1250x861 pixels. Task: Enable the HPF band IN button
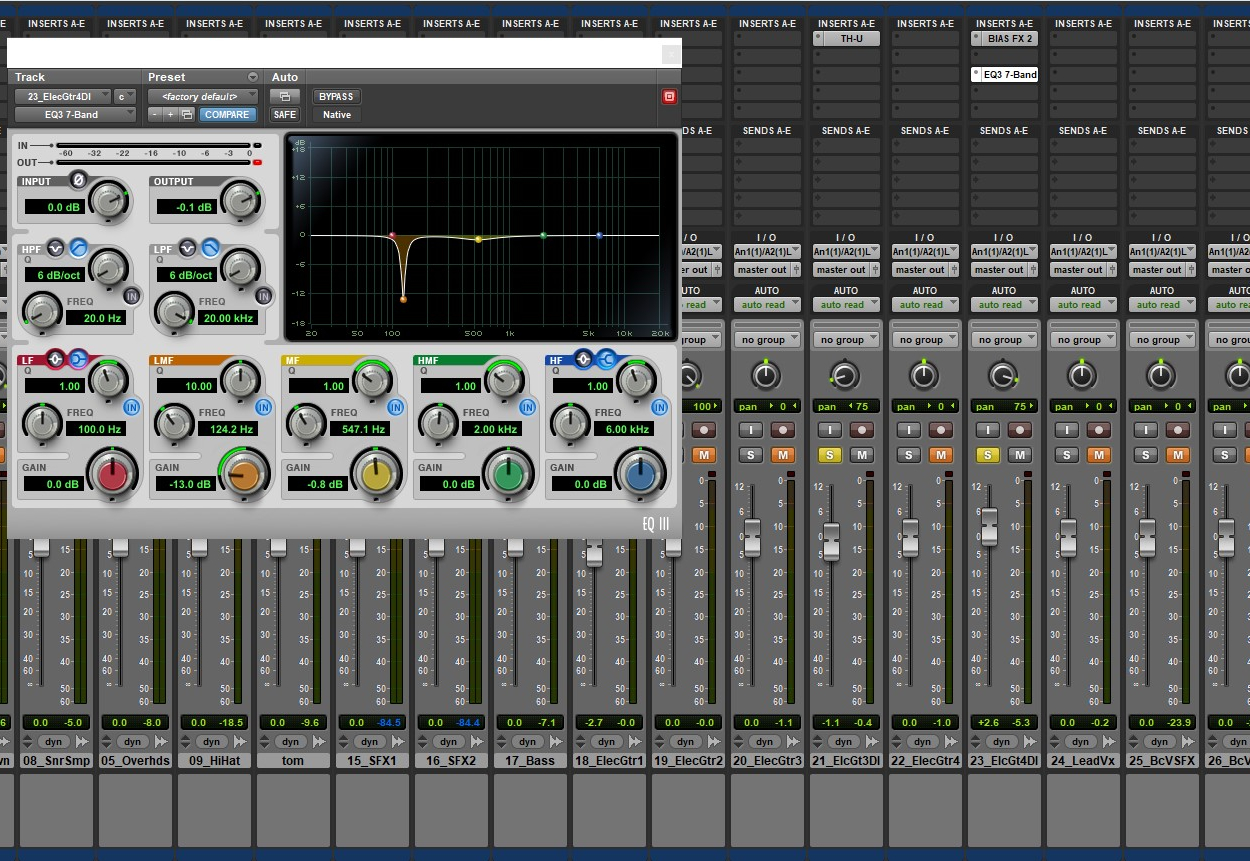click(x=132, y=296)
